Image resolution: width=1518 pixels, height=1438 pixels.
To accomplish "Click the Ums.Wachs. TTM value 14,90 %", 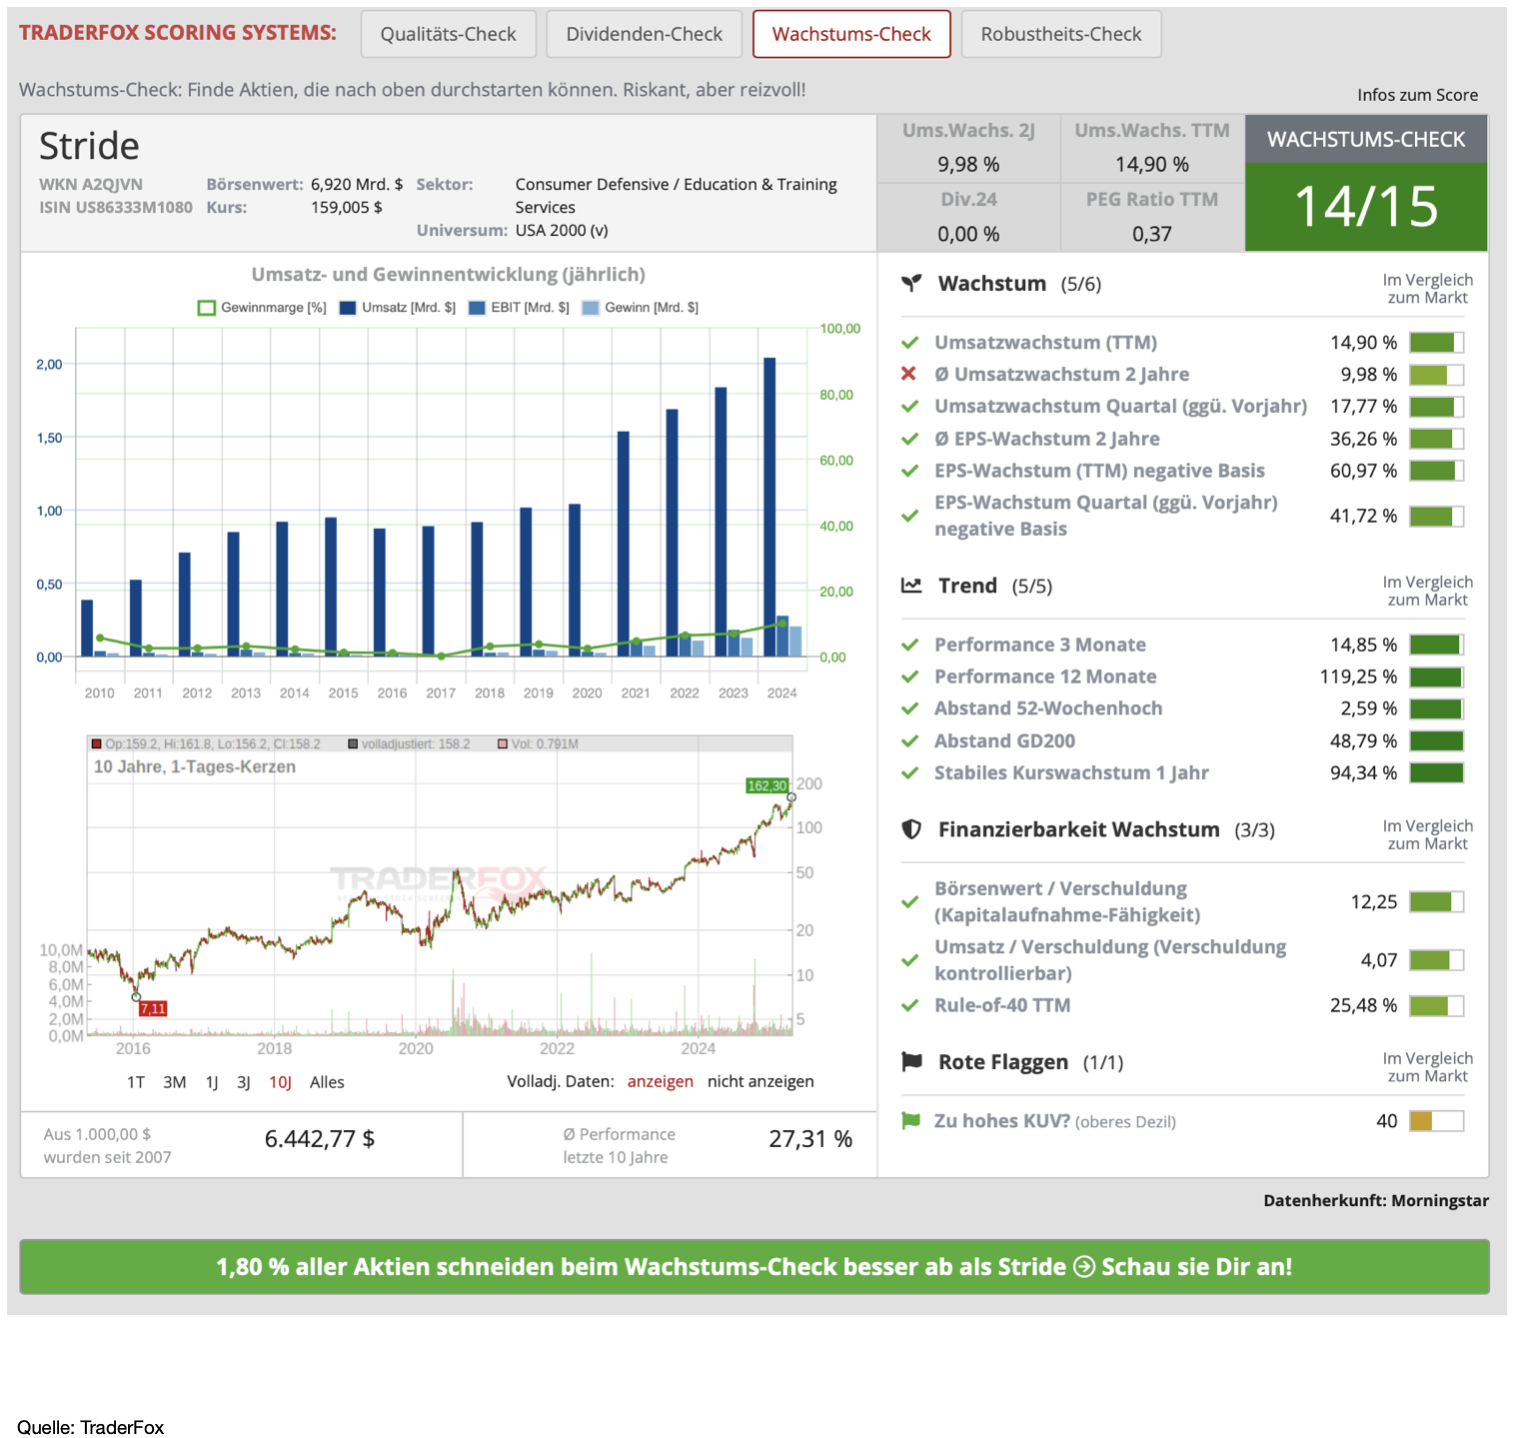I will [1152, 164].
